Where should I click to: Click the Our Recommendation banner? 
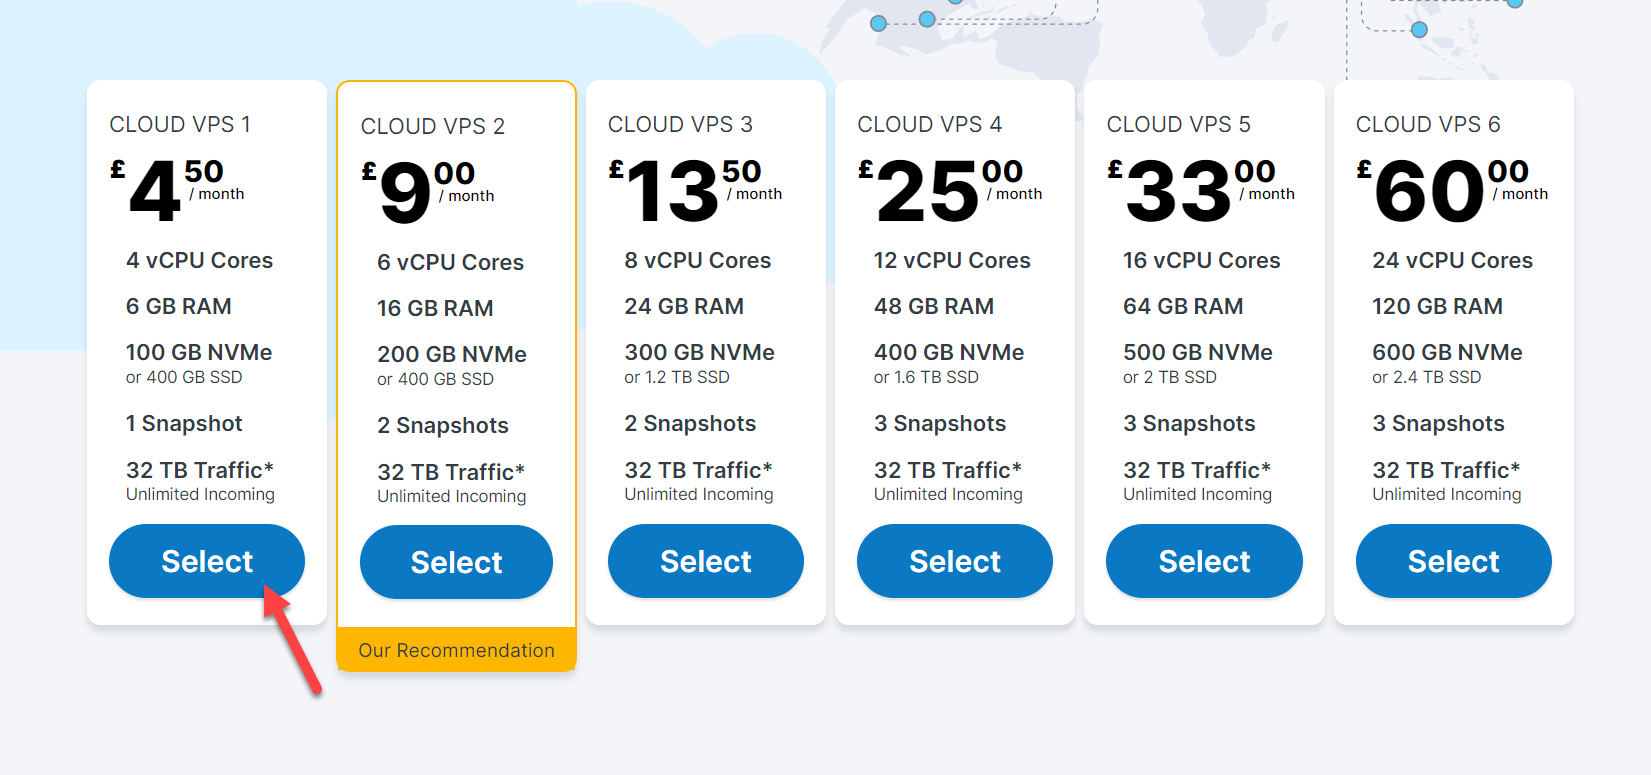pyautogui.click(x=456, y=650)
